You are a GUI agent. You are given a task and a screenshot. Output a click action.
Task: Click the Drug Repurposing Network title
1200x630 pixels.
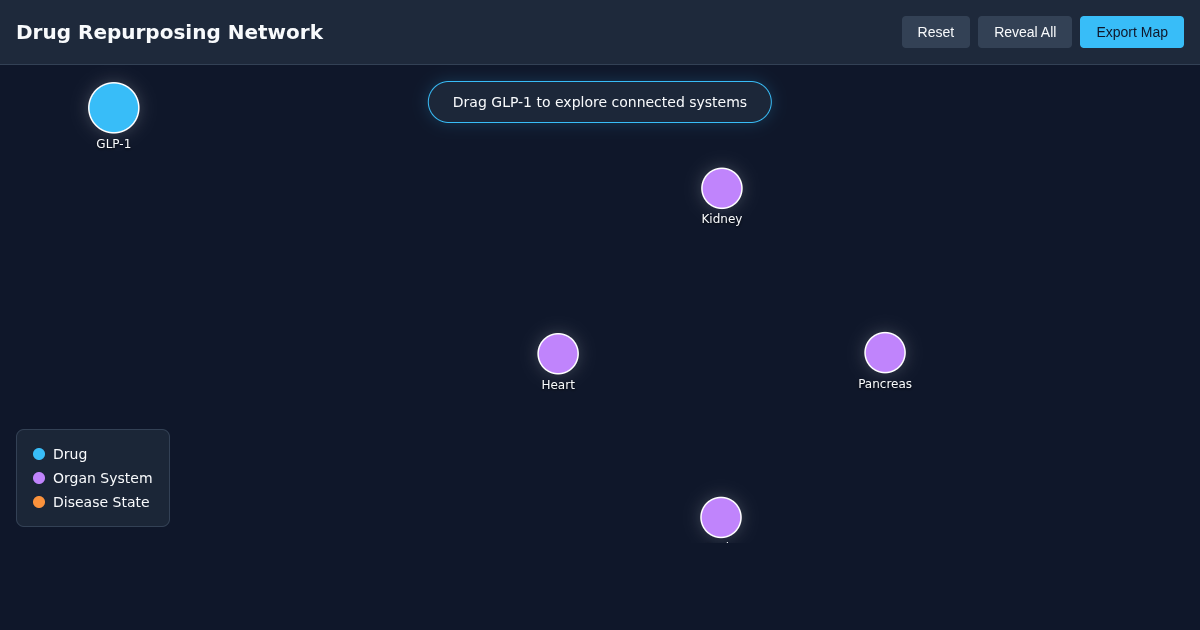[x=170, y=32]
